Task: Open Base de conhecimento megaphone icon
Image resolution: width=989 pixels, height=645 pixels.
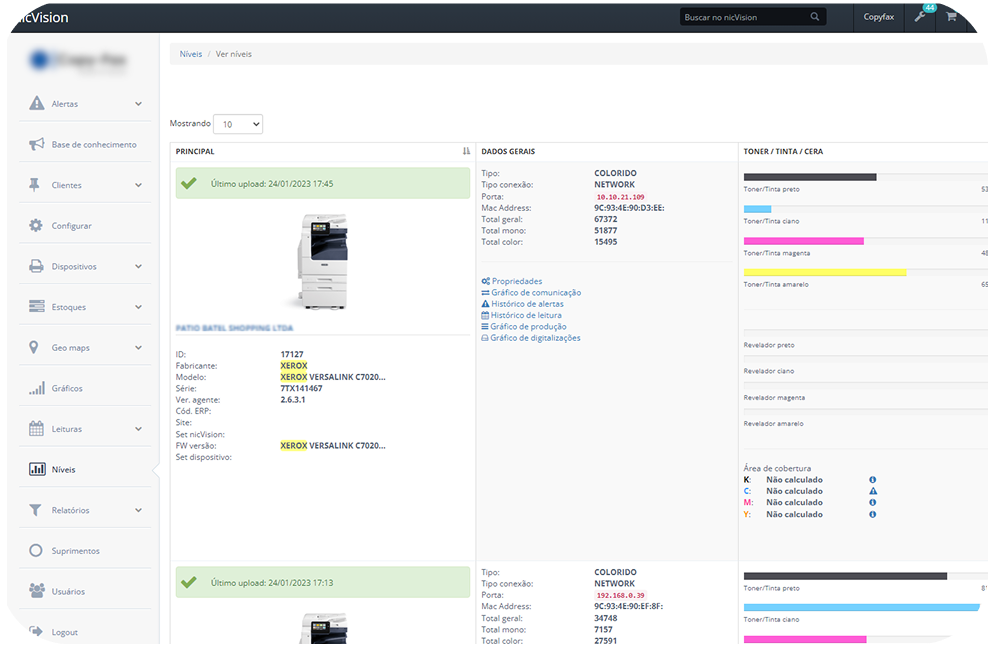Action: 37,144
